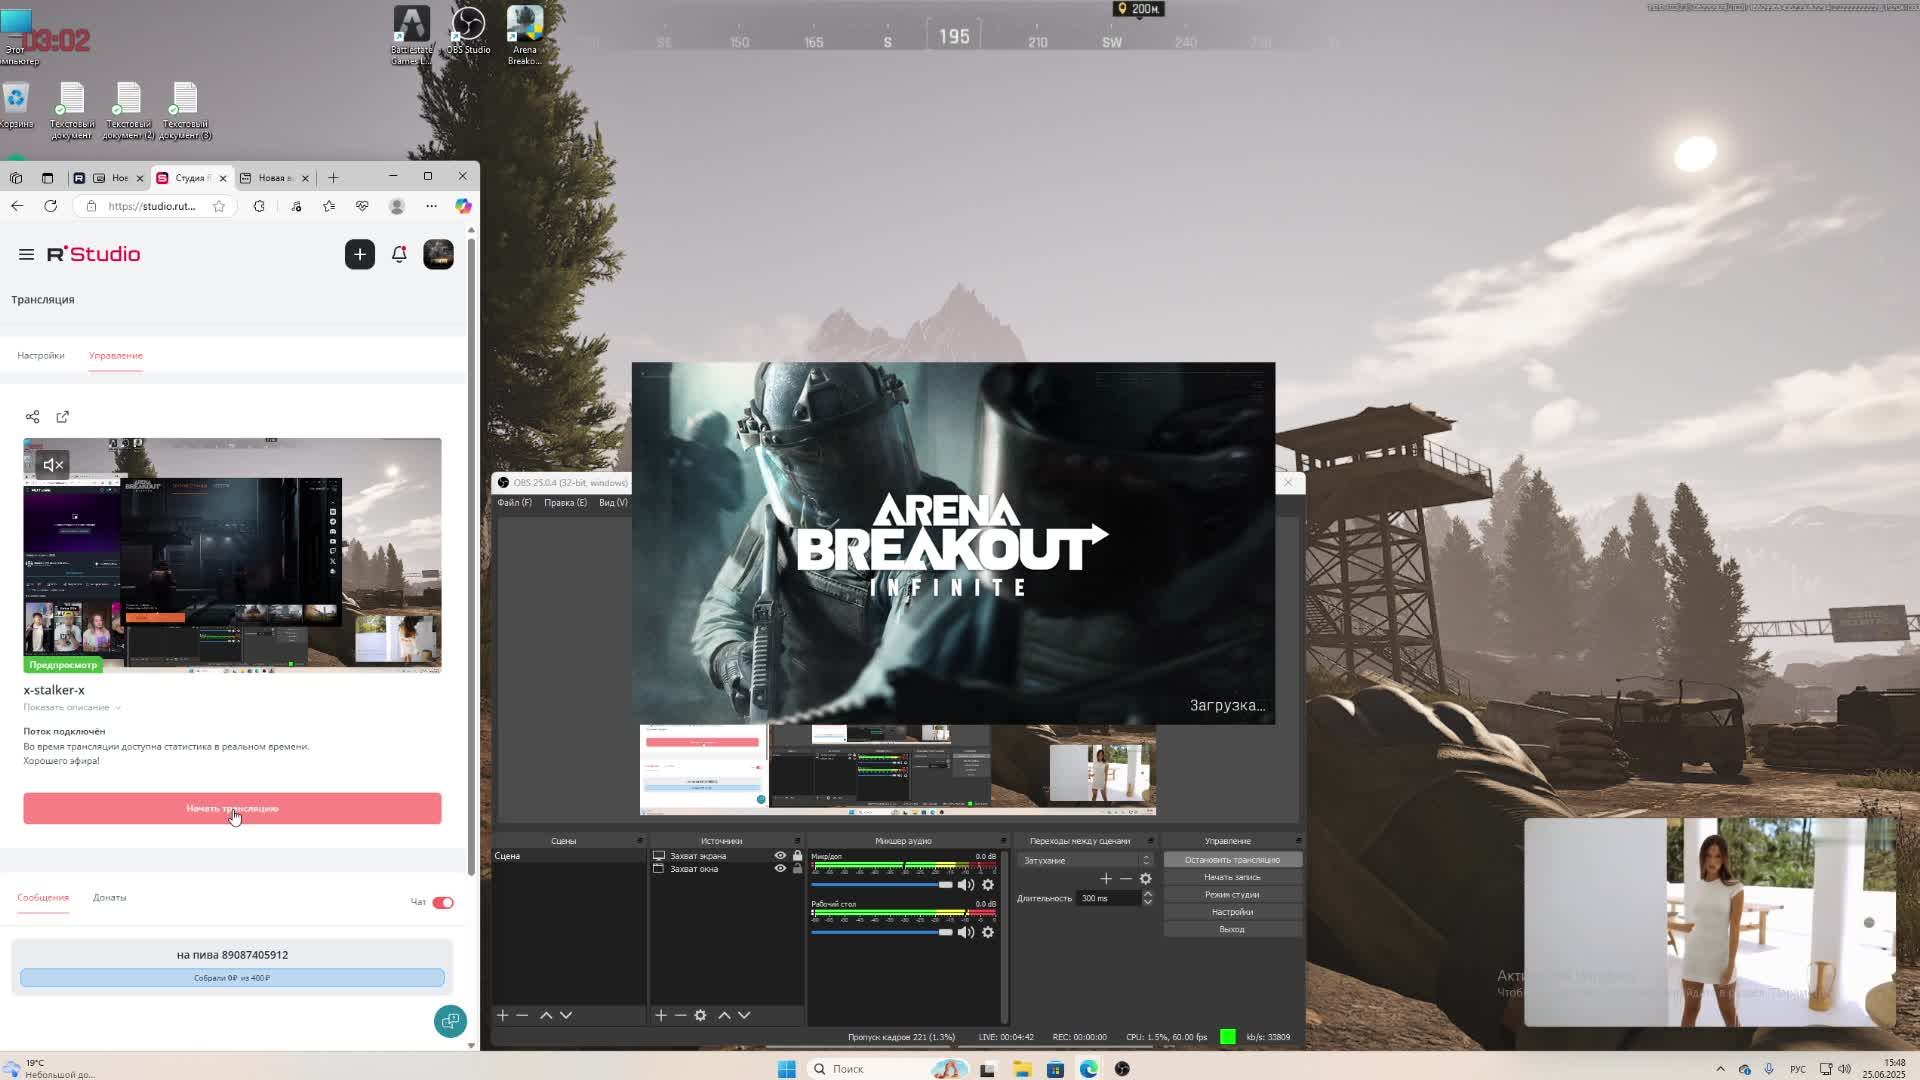Open settings gear for Рабочий стол audio
This screenshot has width=1920, height=1080.
[988, 932]
